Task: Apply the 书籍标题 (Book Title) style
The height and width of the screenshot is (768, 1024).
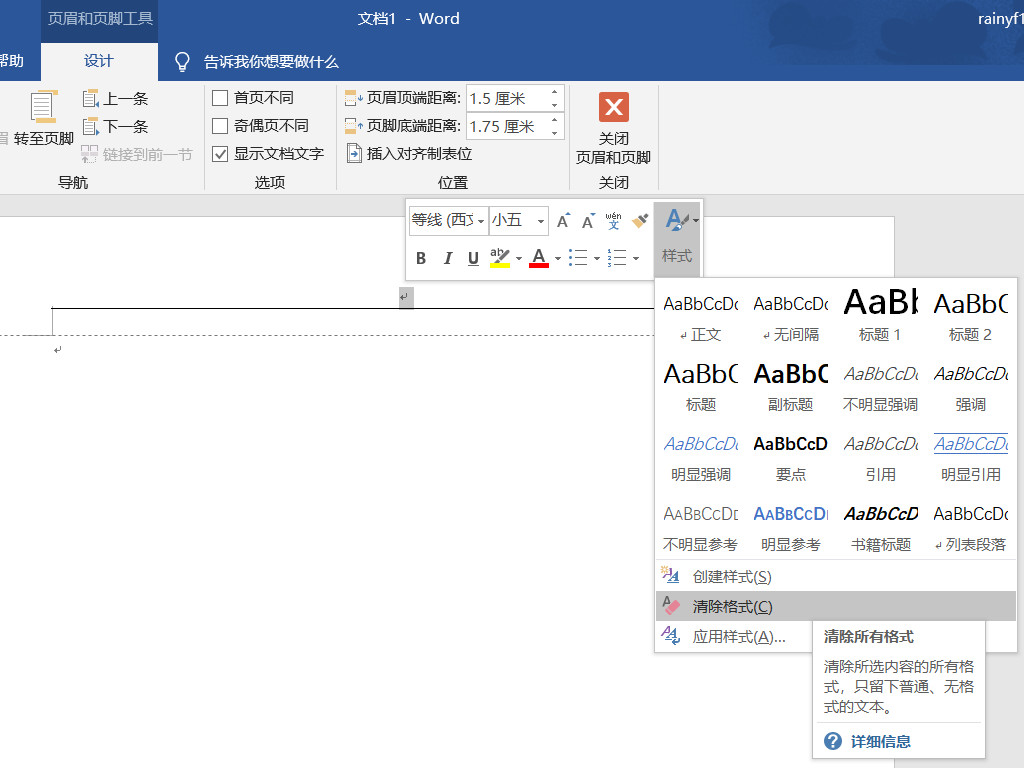Action: [880, 527]
